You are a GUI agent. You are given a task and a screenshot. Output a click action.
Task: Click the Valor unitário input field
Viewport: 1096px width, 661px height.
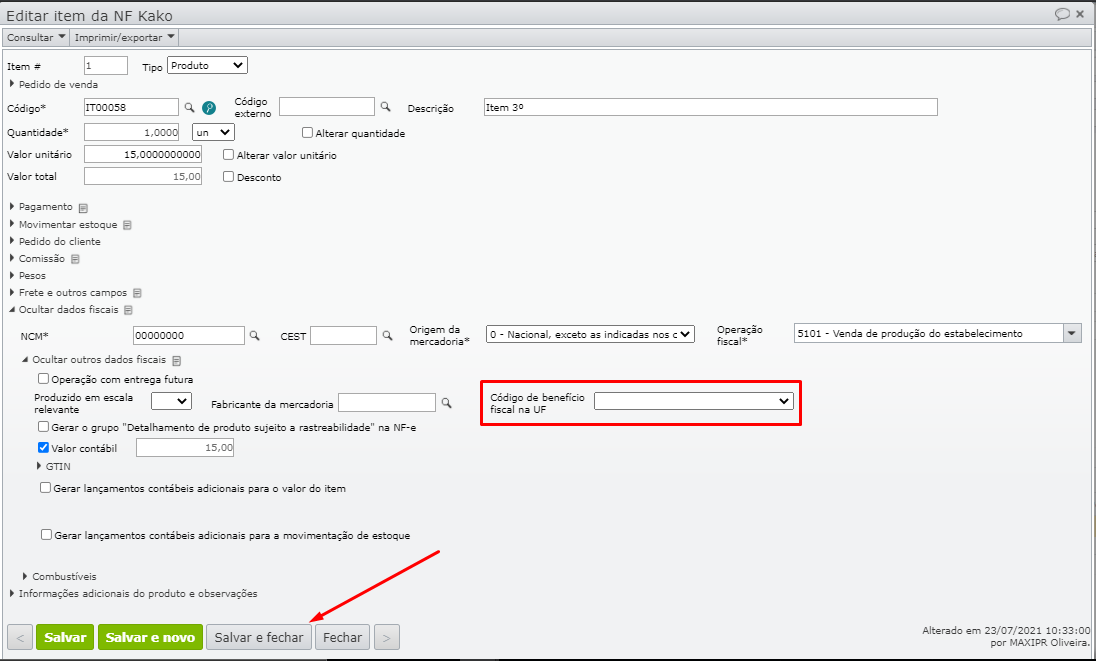coord(143,154)
